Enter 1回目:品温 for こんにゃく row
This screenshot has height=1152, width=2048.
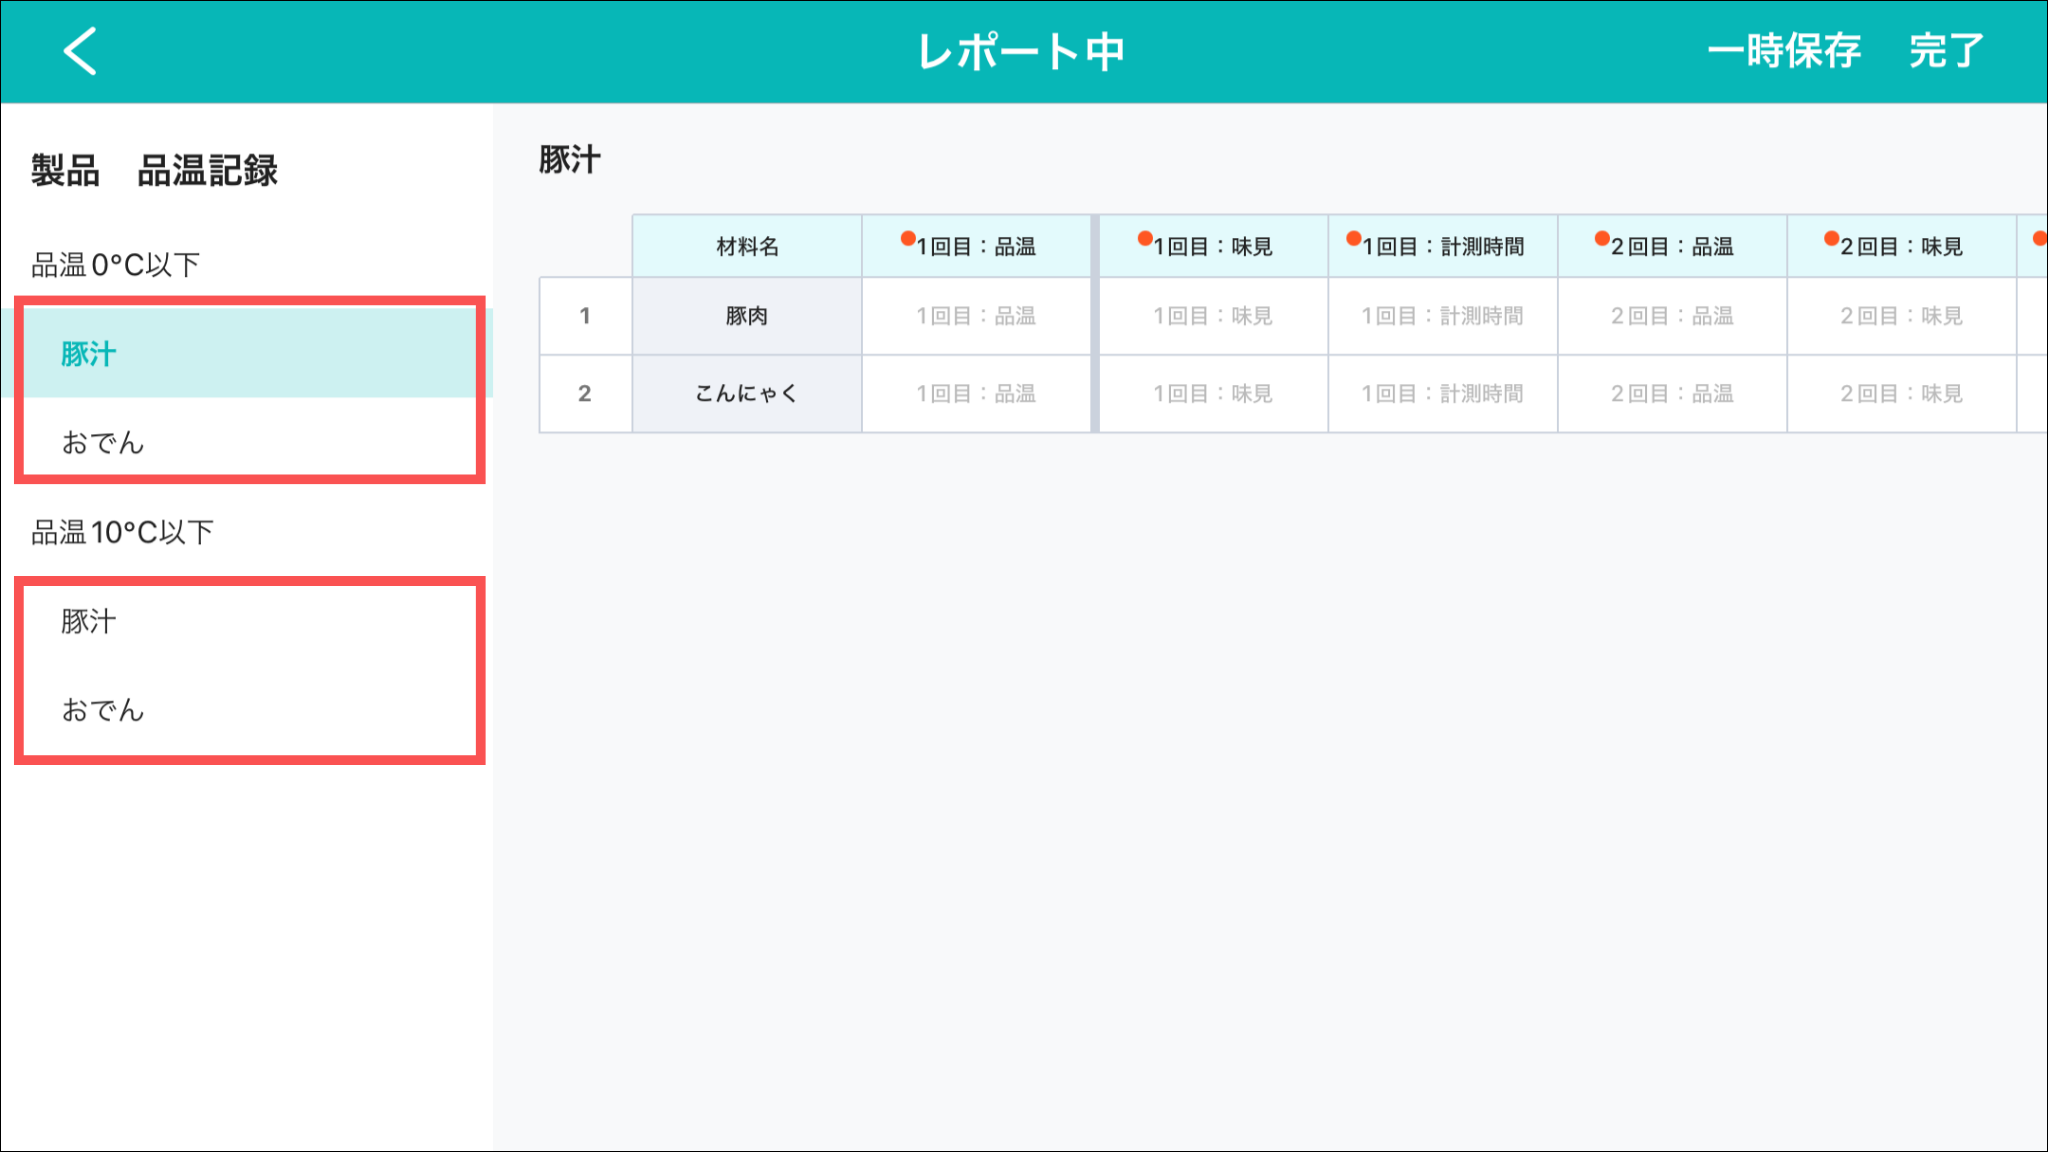pos(976,394)
